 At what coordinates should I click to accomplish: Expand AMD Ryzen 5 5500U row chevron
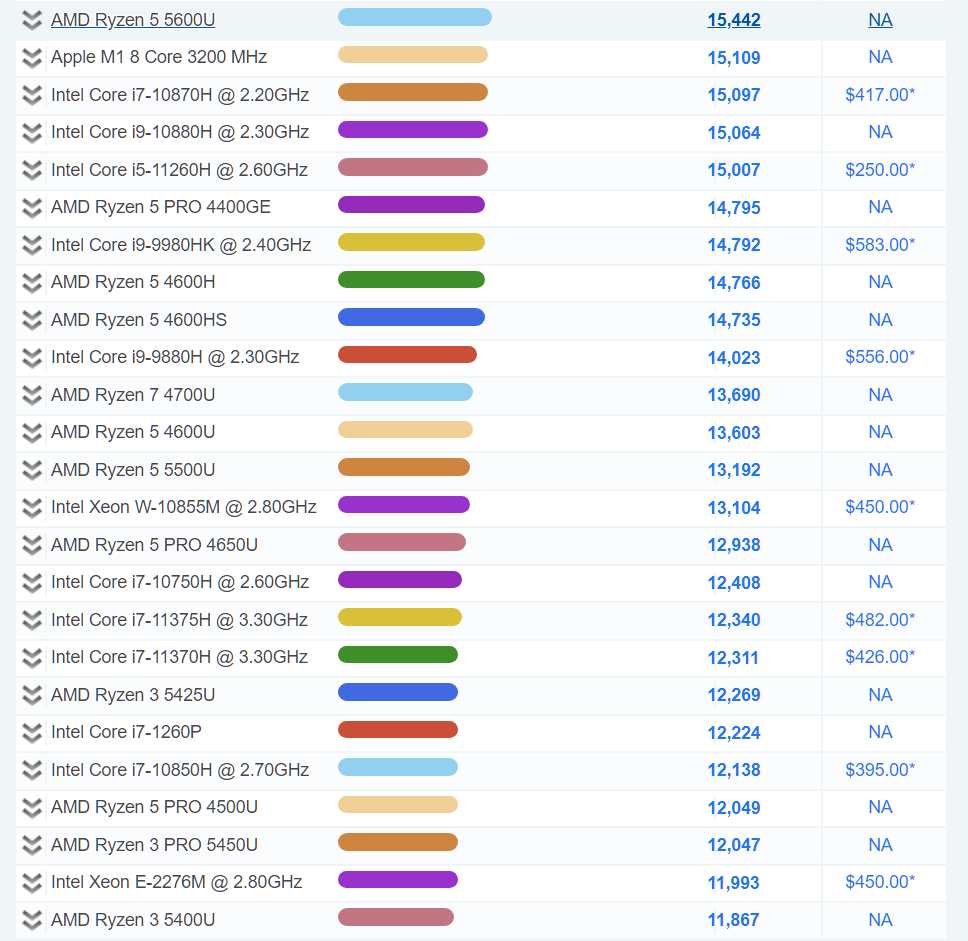pos(31,470)
